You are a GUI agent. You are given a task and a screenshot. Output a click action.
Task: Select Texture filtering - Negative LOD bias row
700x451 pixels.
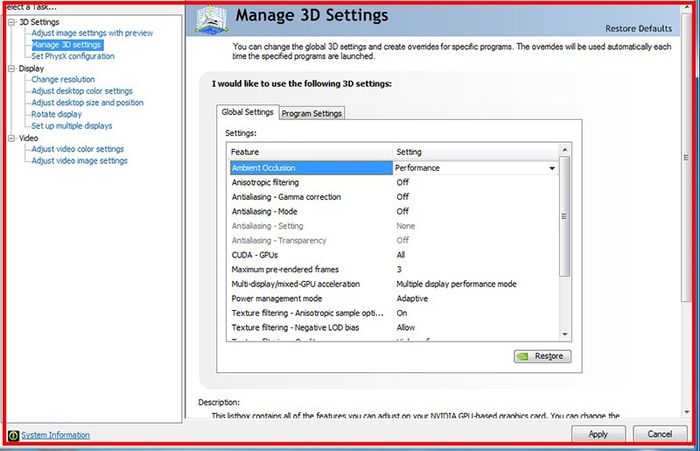[394, 327]
